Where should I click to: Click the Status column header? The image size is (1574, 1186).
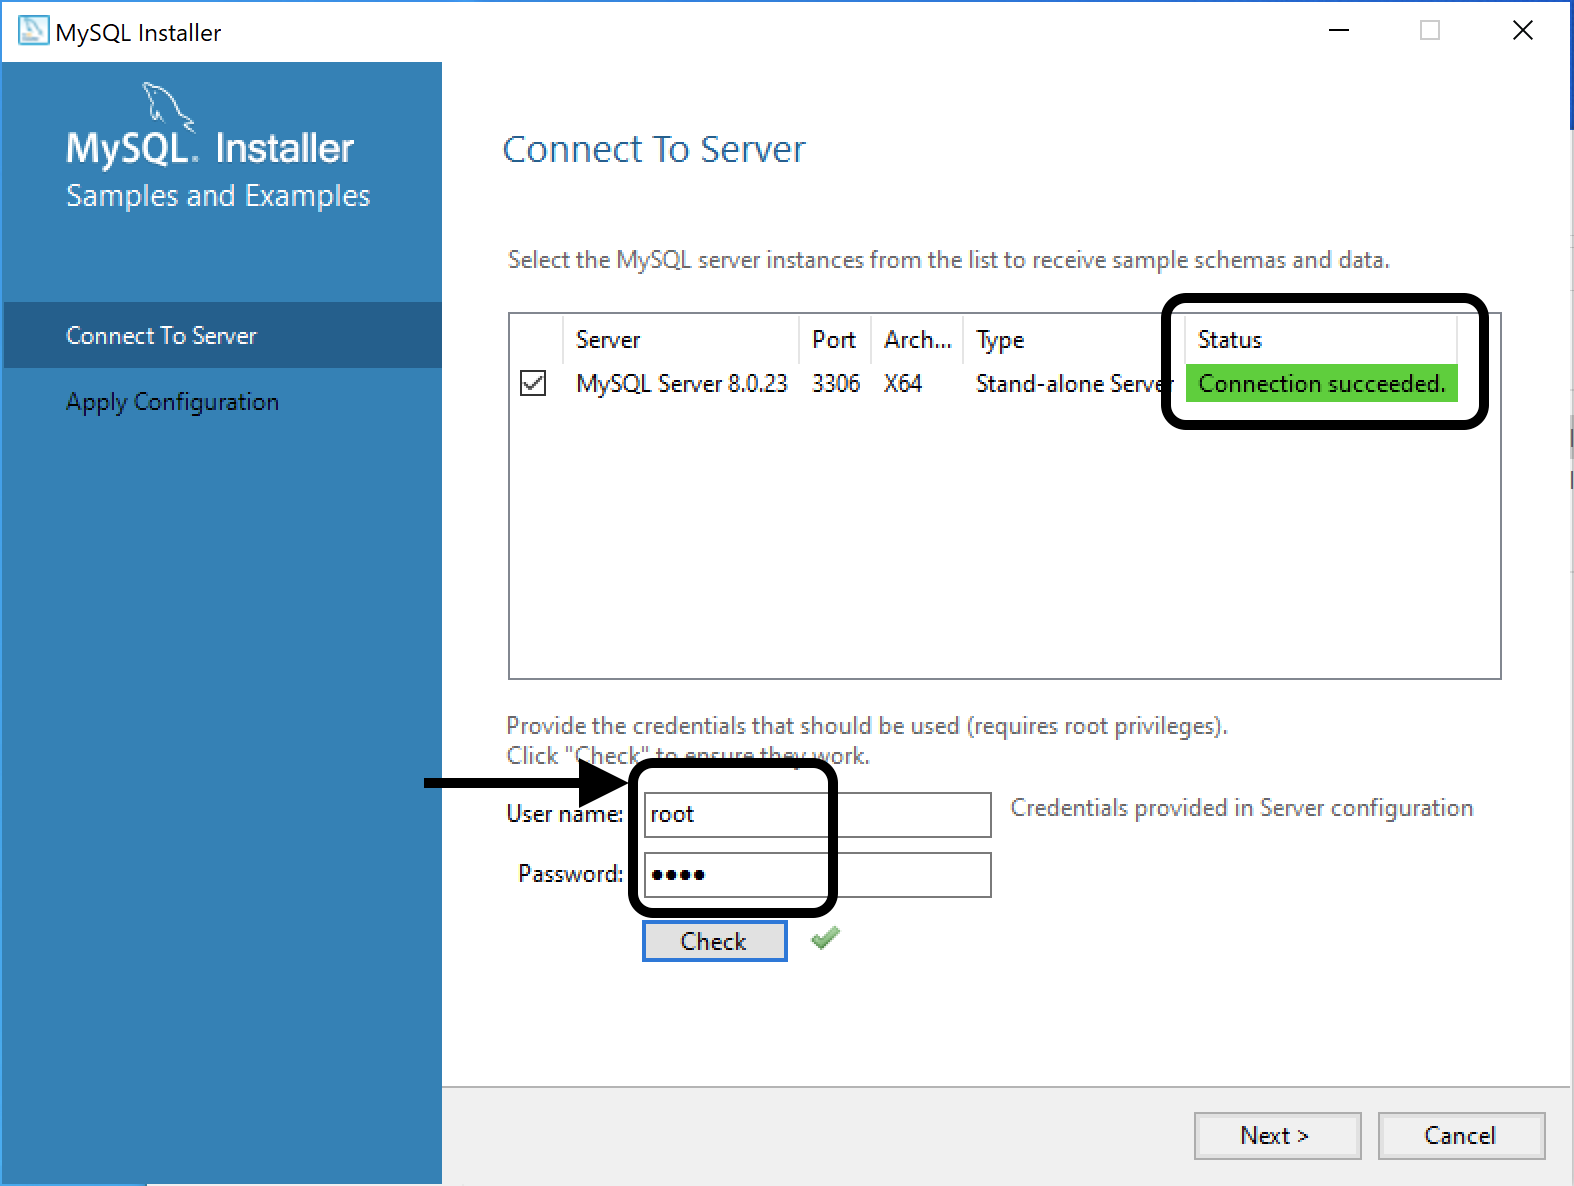click(x=1321, y=340)
